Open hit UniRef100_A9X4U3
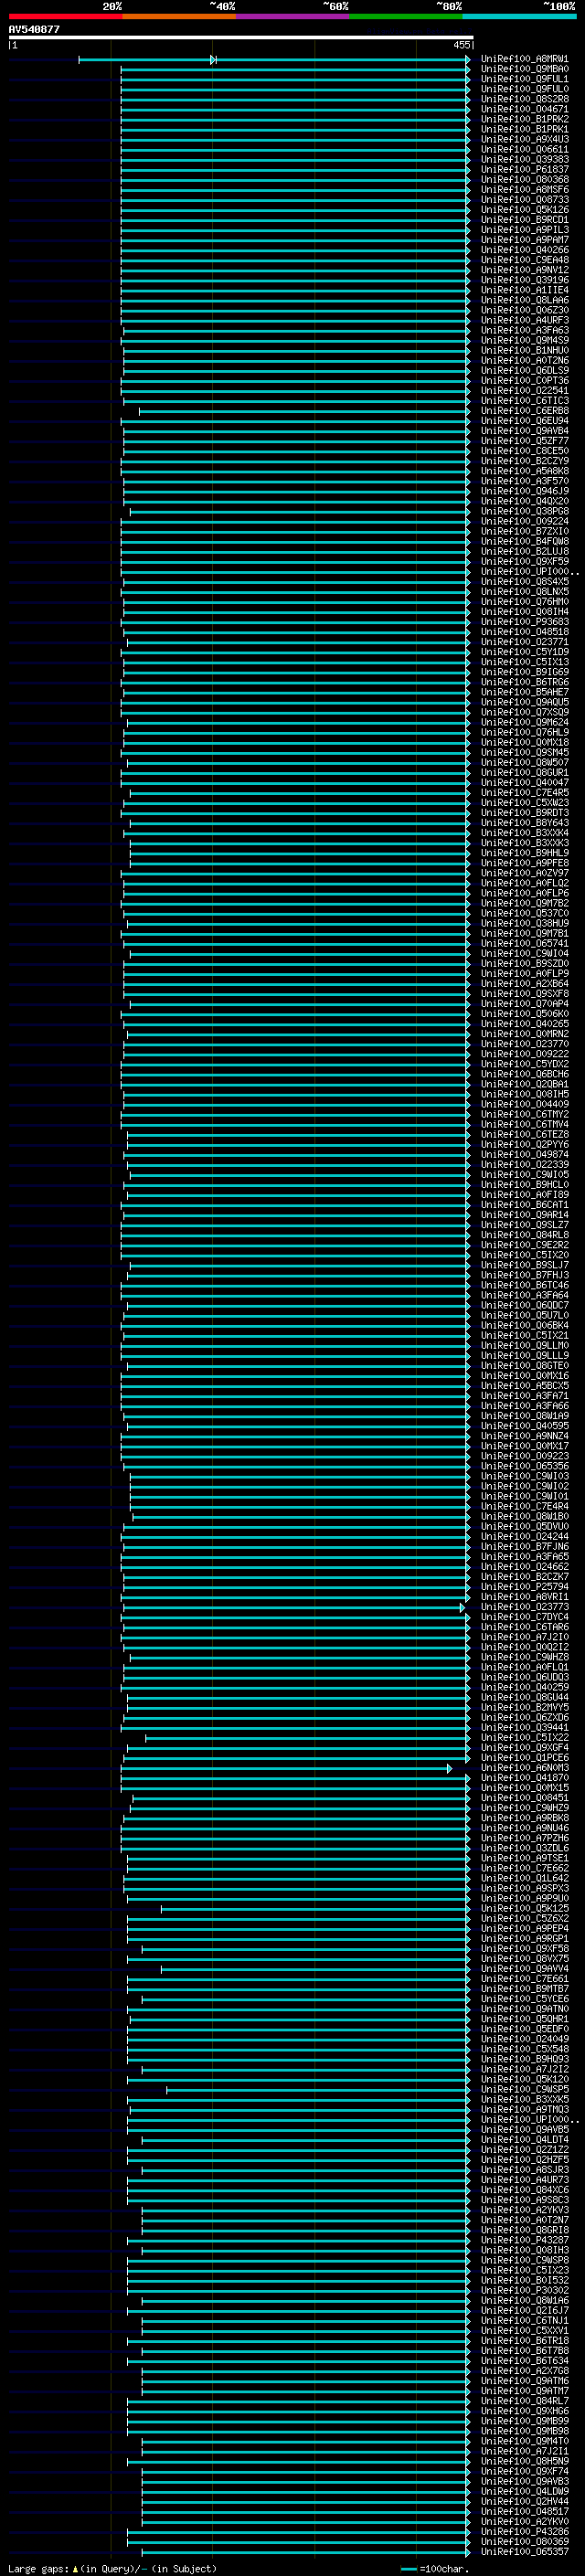Viewport: 585px width, 2576px height. (x=525, y=139)
